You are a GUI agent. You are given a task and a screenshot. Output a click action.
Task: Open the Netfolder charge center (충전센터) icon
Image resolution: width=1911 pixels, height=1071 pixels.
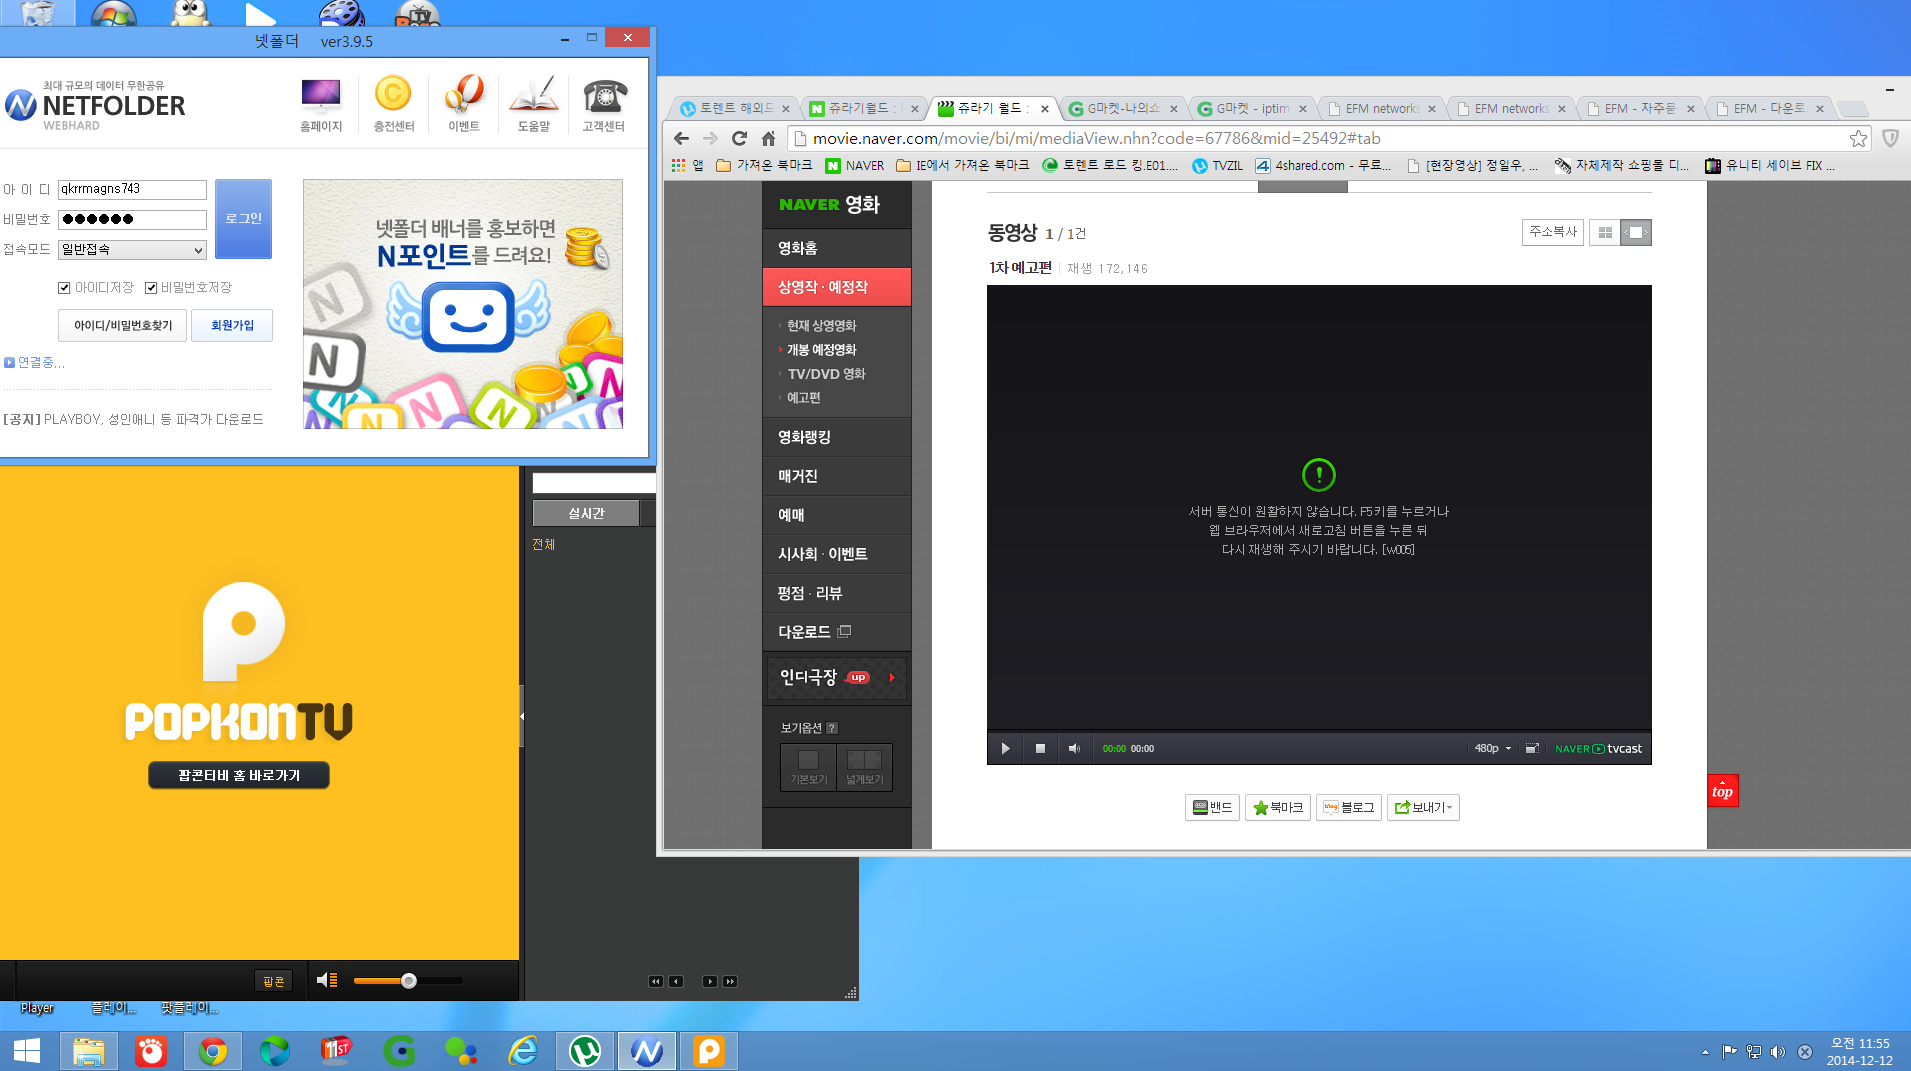(393, 105)
